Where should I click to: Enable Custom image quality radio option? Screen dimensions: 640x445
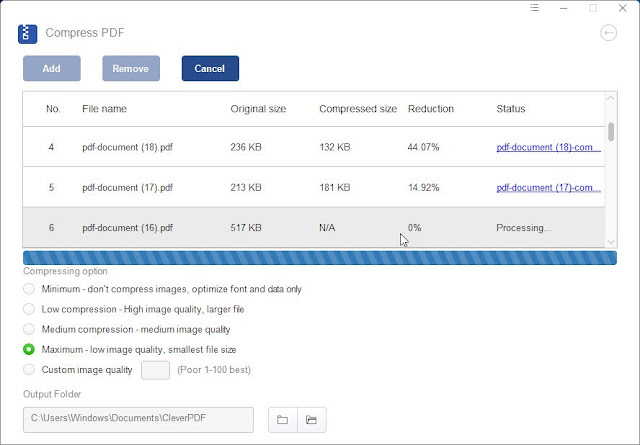pos(29,369)
